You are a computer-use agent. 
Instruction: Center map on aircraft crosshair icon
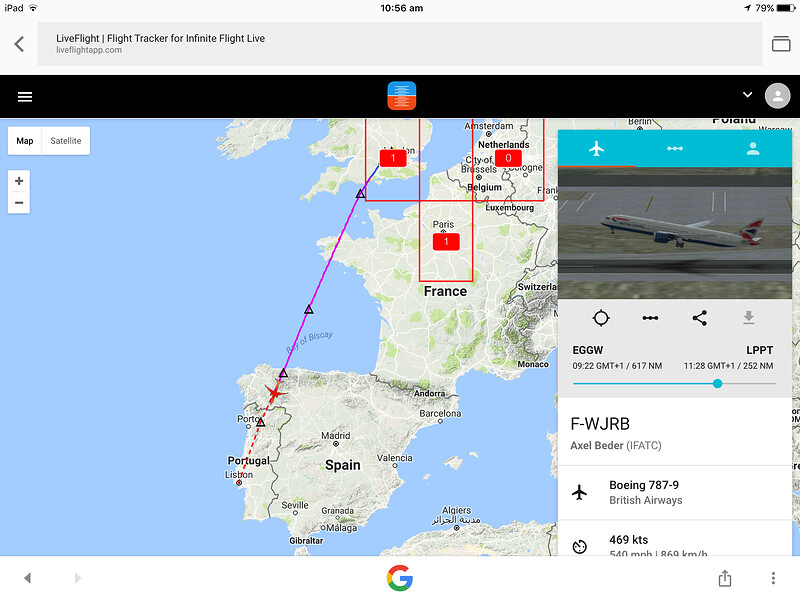tap(601, 318)
